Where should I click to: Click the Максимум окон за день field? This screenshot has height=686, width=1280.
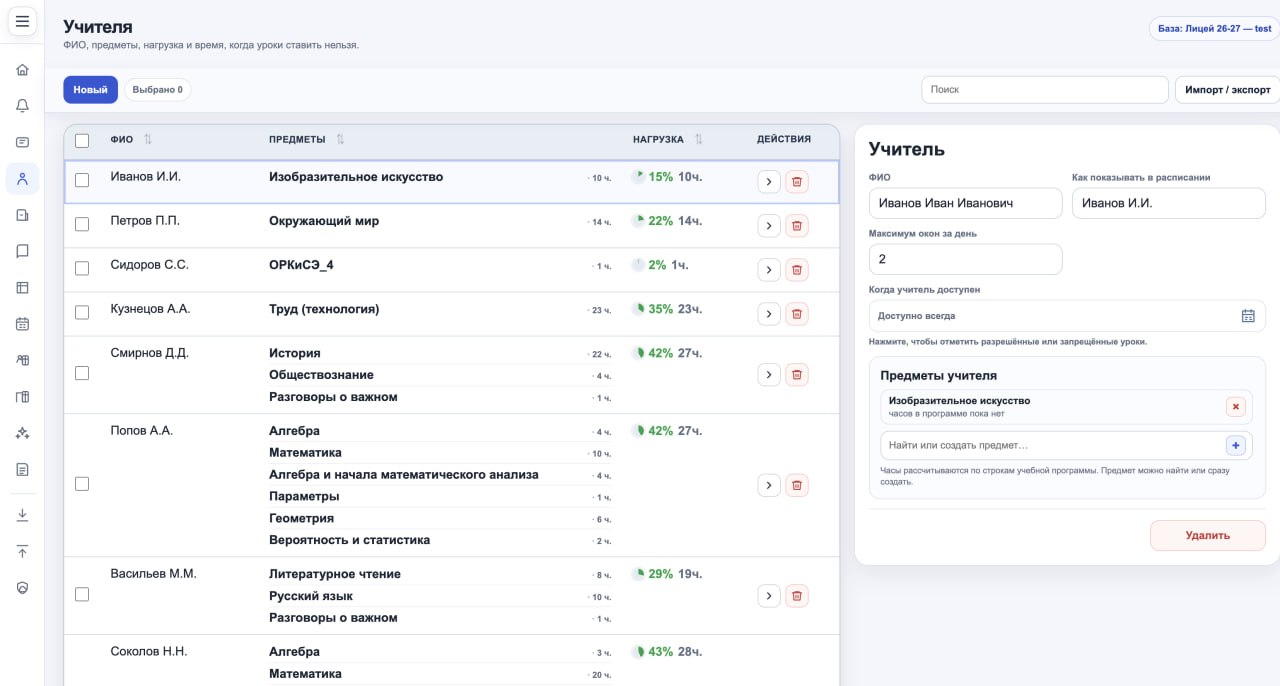coord(965,259)
